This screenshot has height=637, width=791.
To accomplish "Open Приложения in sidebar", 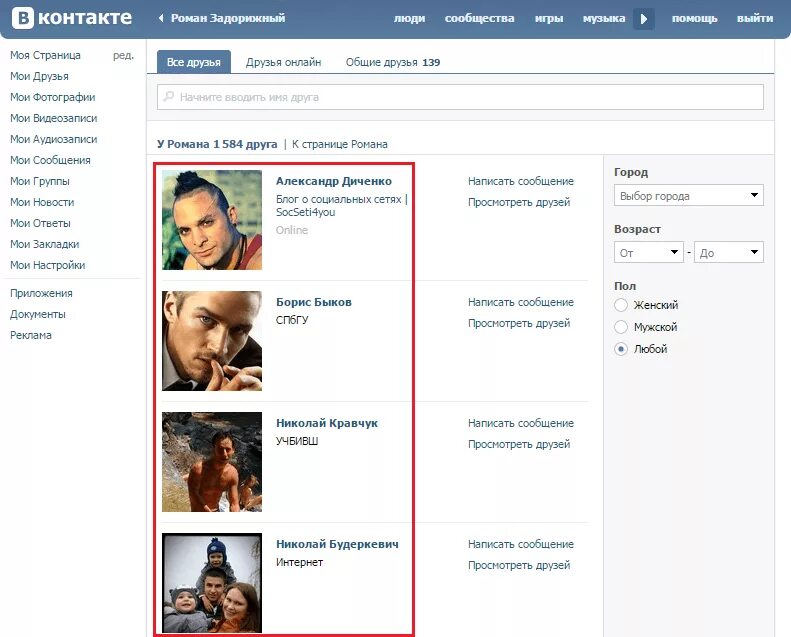I will (41, 293).
